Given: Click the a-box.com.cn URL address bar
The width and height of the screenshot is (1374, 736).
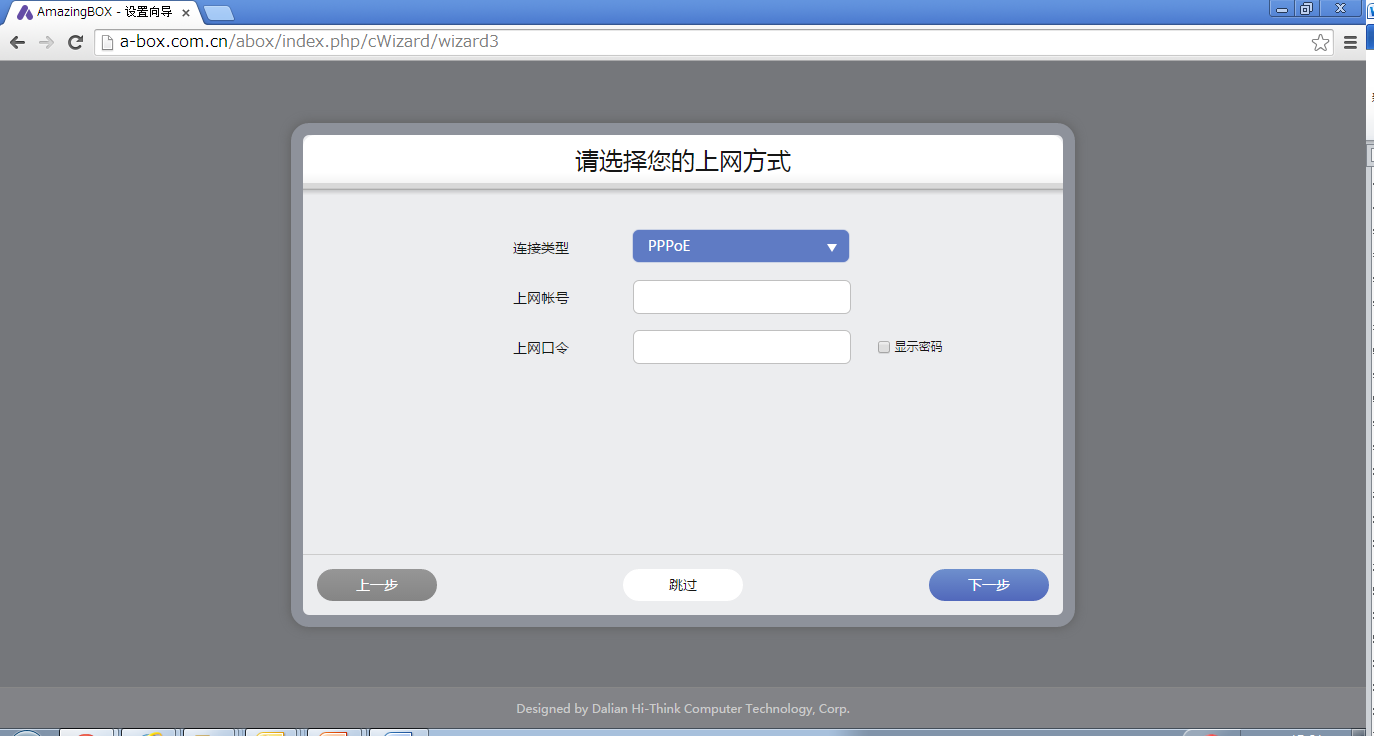Looking at the screenshot, I should click(700, 42).
